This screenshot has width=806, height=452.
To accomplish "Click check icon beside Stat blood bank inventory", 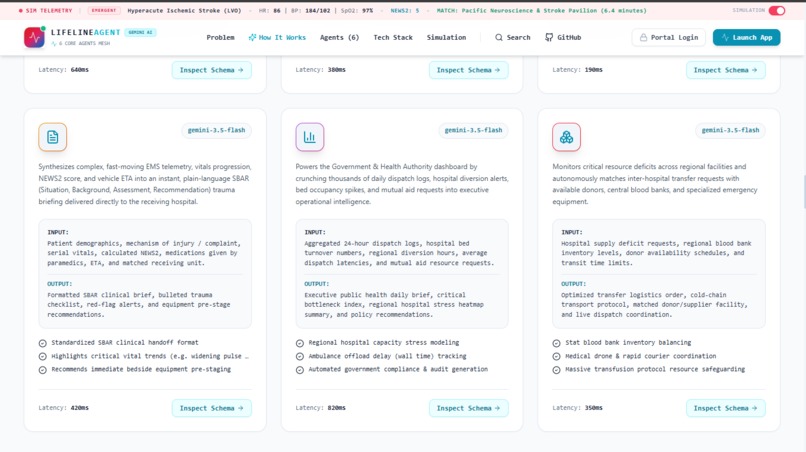I will pyautogui.click(x=556, y=343).
